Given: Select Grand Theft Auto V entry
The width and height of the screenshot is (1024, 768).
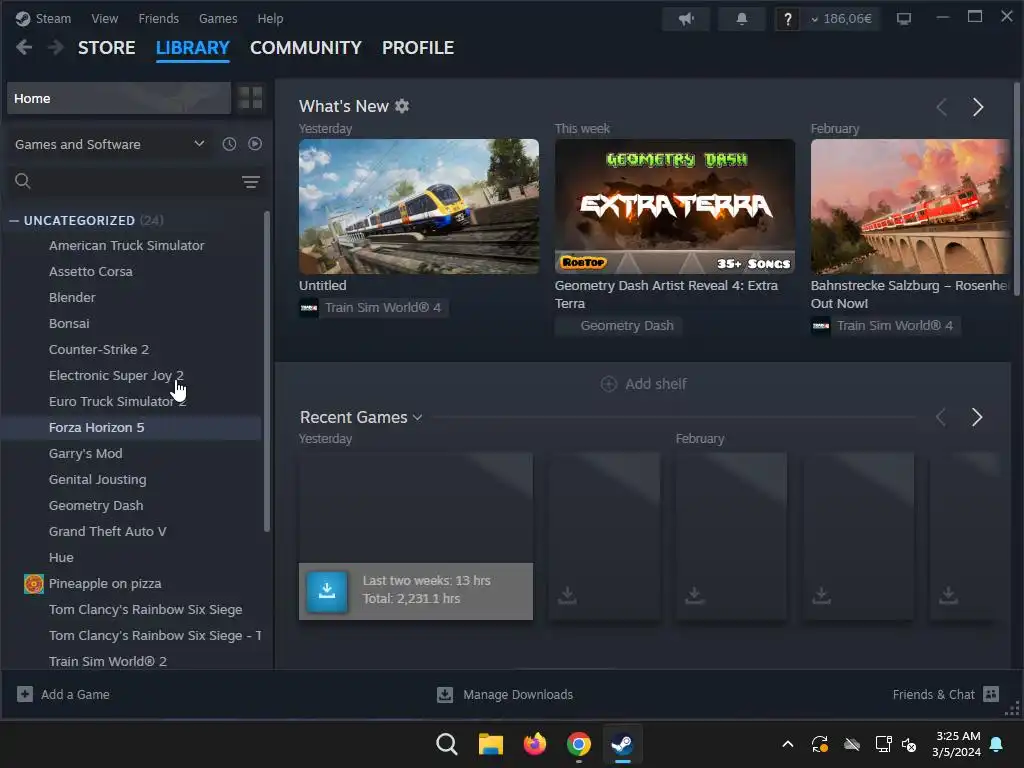Looking at the screenshot, I should click(107, 532).
